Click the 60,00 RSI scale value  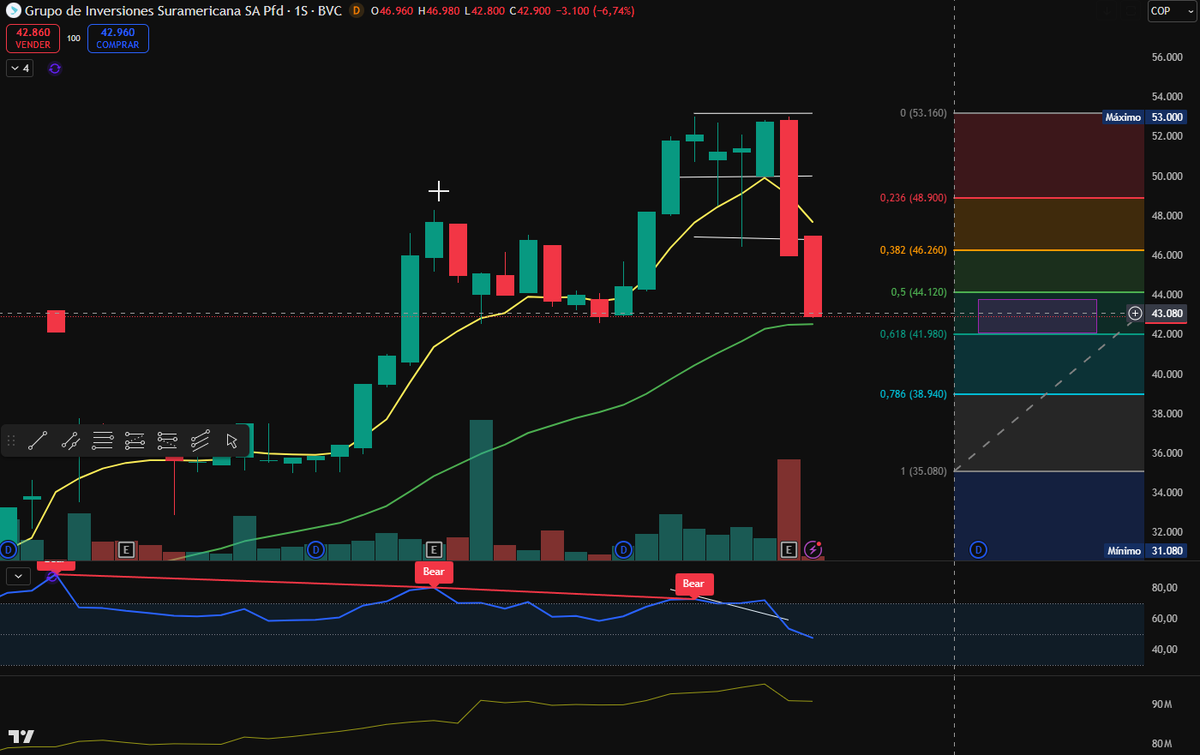(1163, 619)
